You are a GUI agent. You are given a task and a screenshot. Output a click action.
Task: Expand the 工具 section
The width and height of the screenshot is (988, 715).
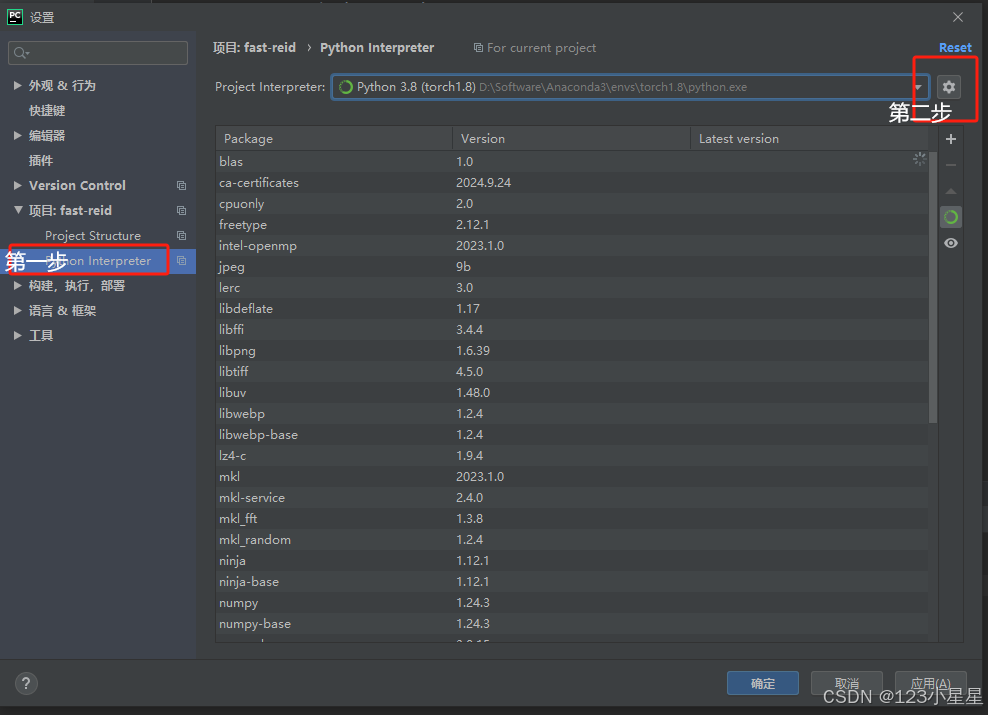coord(18,336)
